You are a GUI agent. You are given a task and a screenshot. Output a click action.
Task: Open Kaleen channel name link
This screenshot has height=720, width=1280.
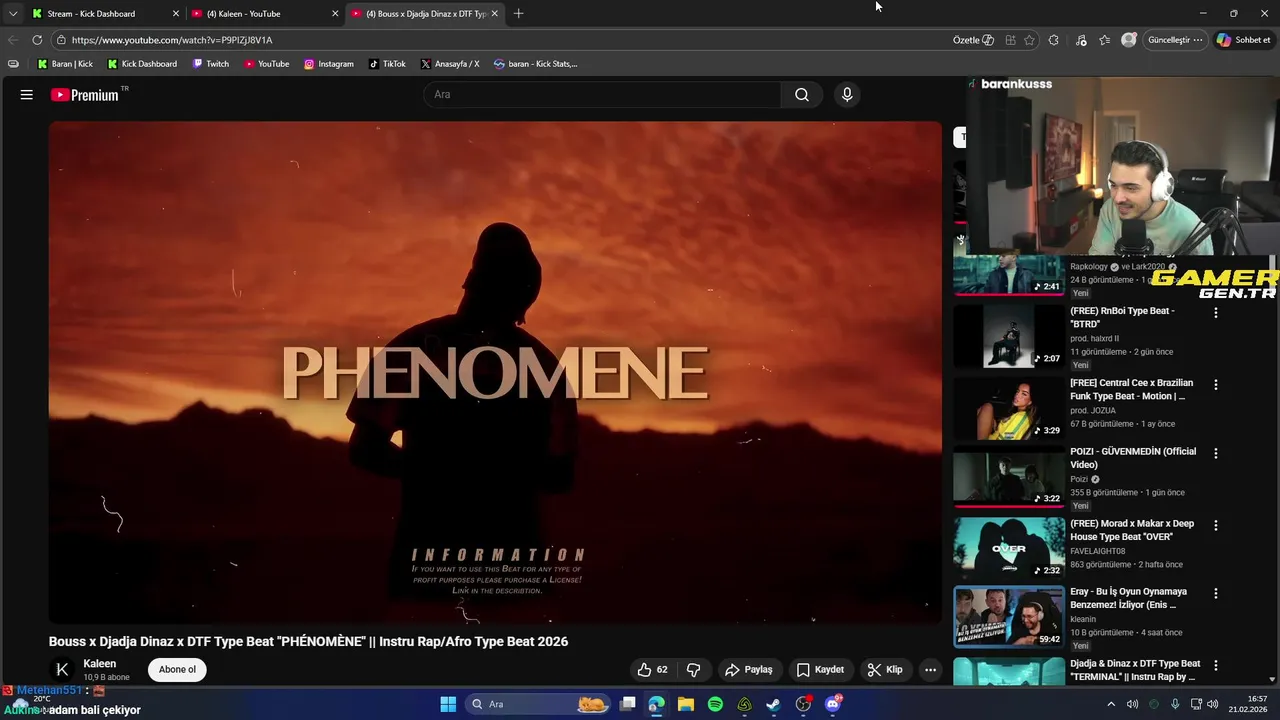(100, 664)
